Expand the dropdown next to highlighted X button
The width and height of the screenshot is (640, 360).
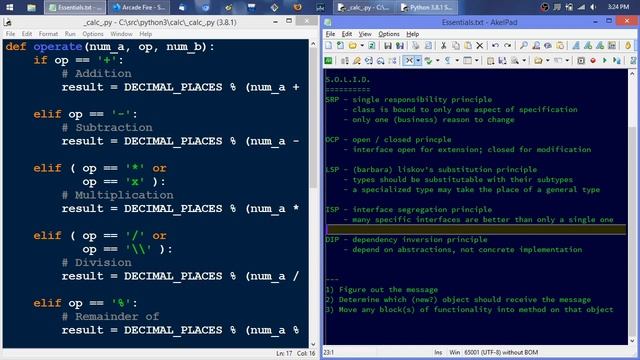(x=418, y=60)
